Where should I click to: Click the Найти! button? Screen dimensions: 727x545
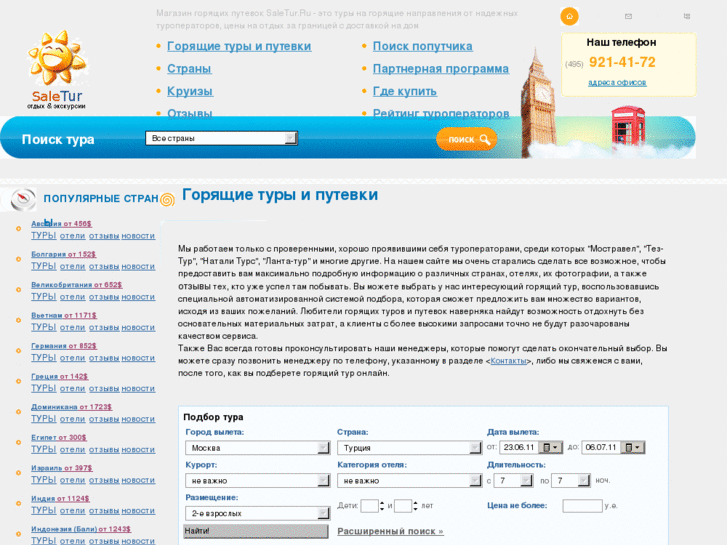256,531
